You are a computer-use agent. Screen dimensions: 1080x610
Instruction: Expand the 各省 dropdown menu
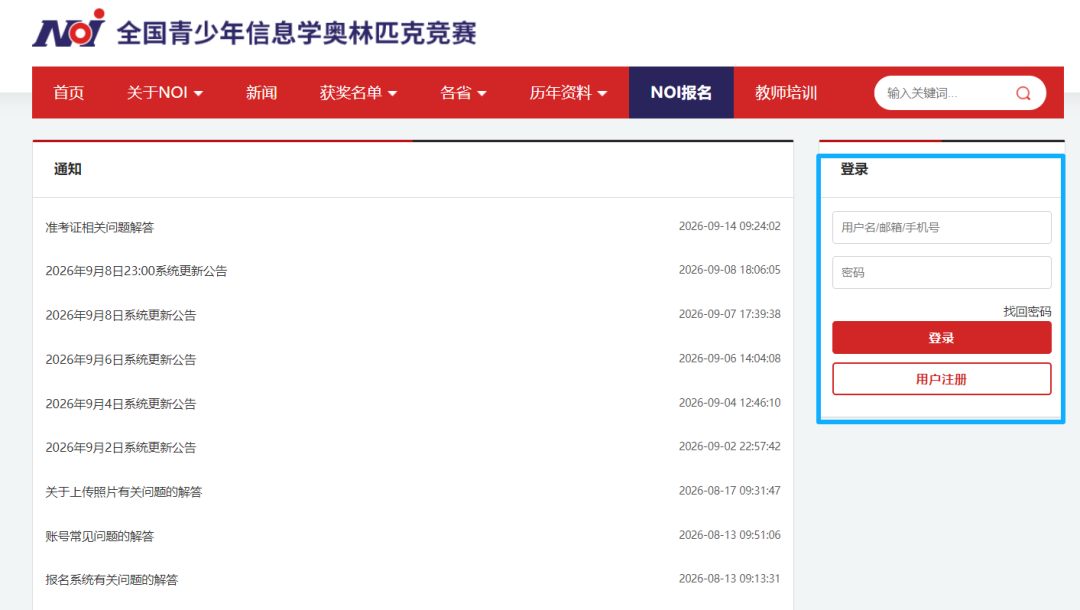463,92
